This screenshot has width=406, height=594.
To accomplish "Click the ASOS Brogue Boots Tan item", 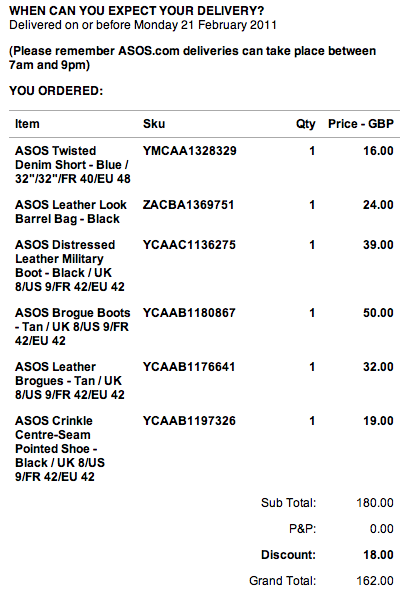I will [73, 327].
